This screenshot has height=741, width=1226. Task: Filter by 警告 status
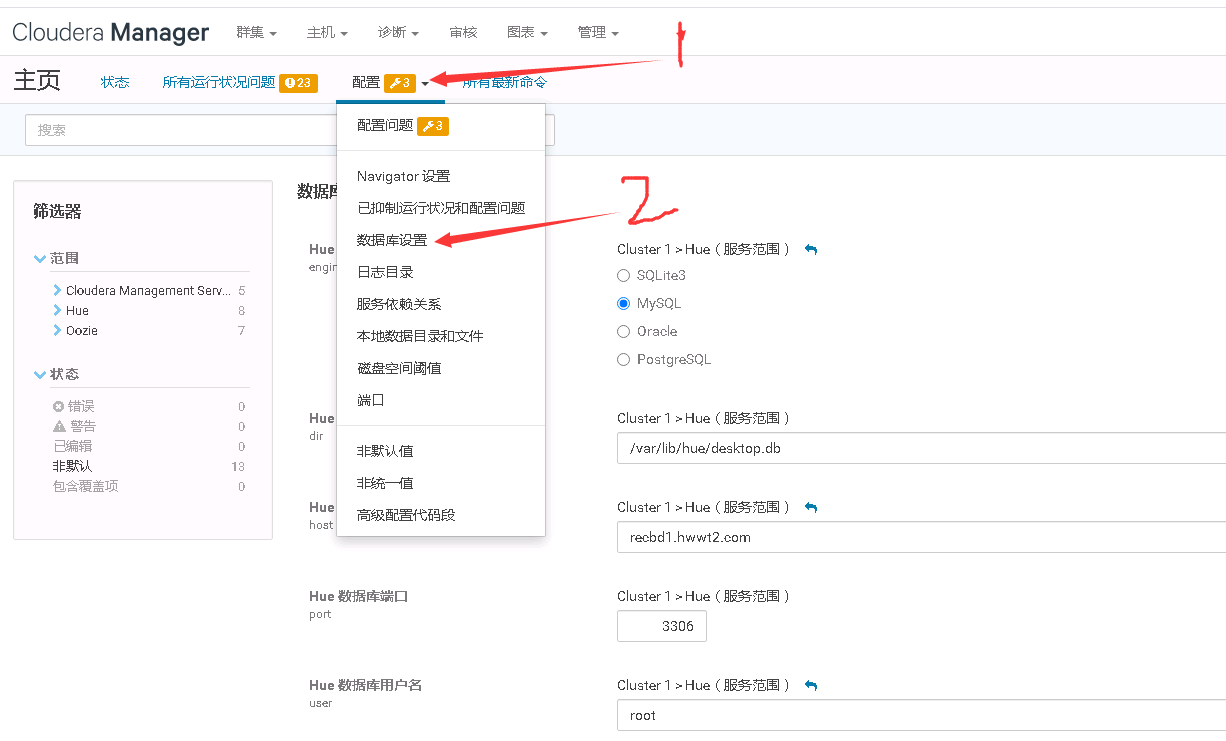pos(74,427)
